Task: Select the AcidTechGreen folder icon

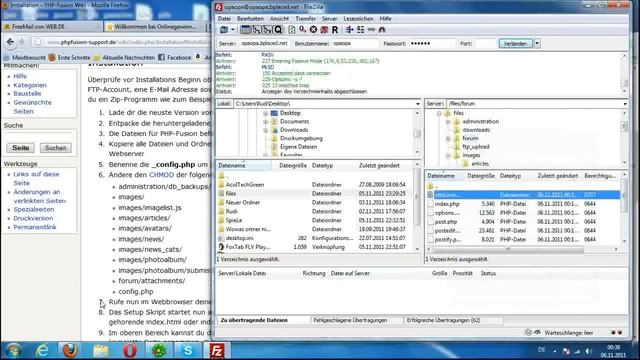Action: click(221, 185)
